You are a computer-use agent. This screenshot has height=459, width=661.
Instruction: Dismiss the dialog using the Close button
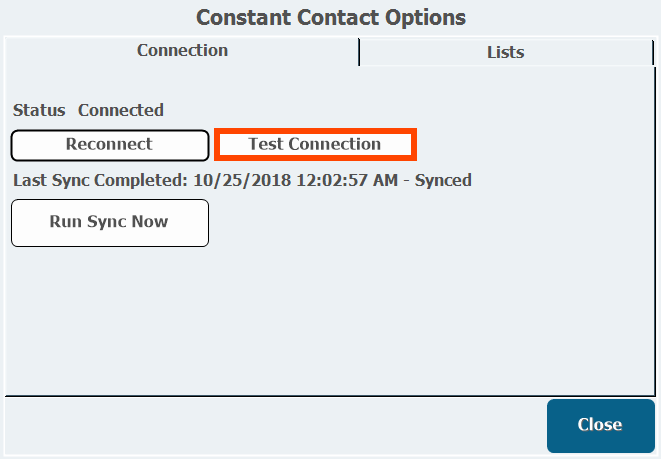599,425
